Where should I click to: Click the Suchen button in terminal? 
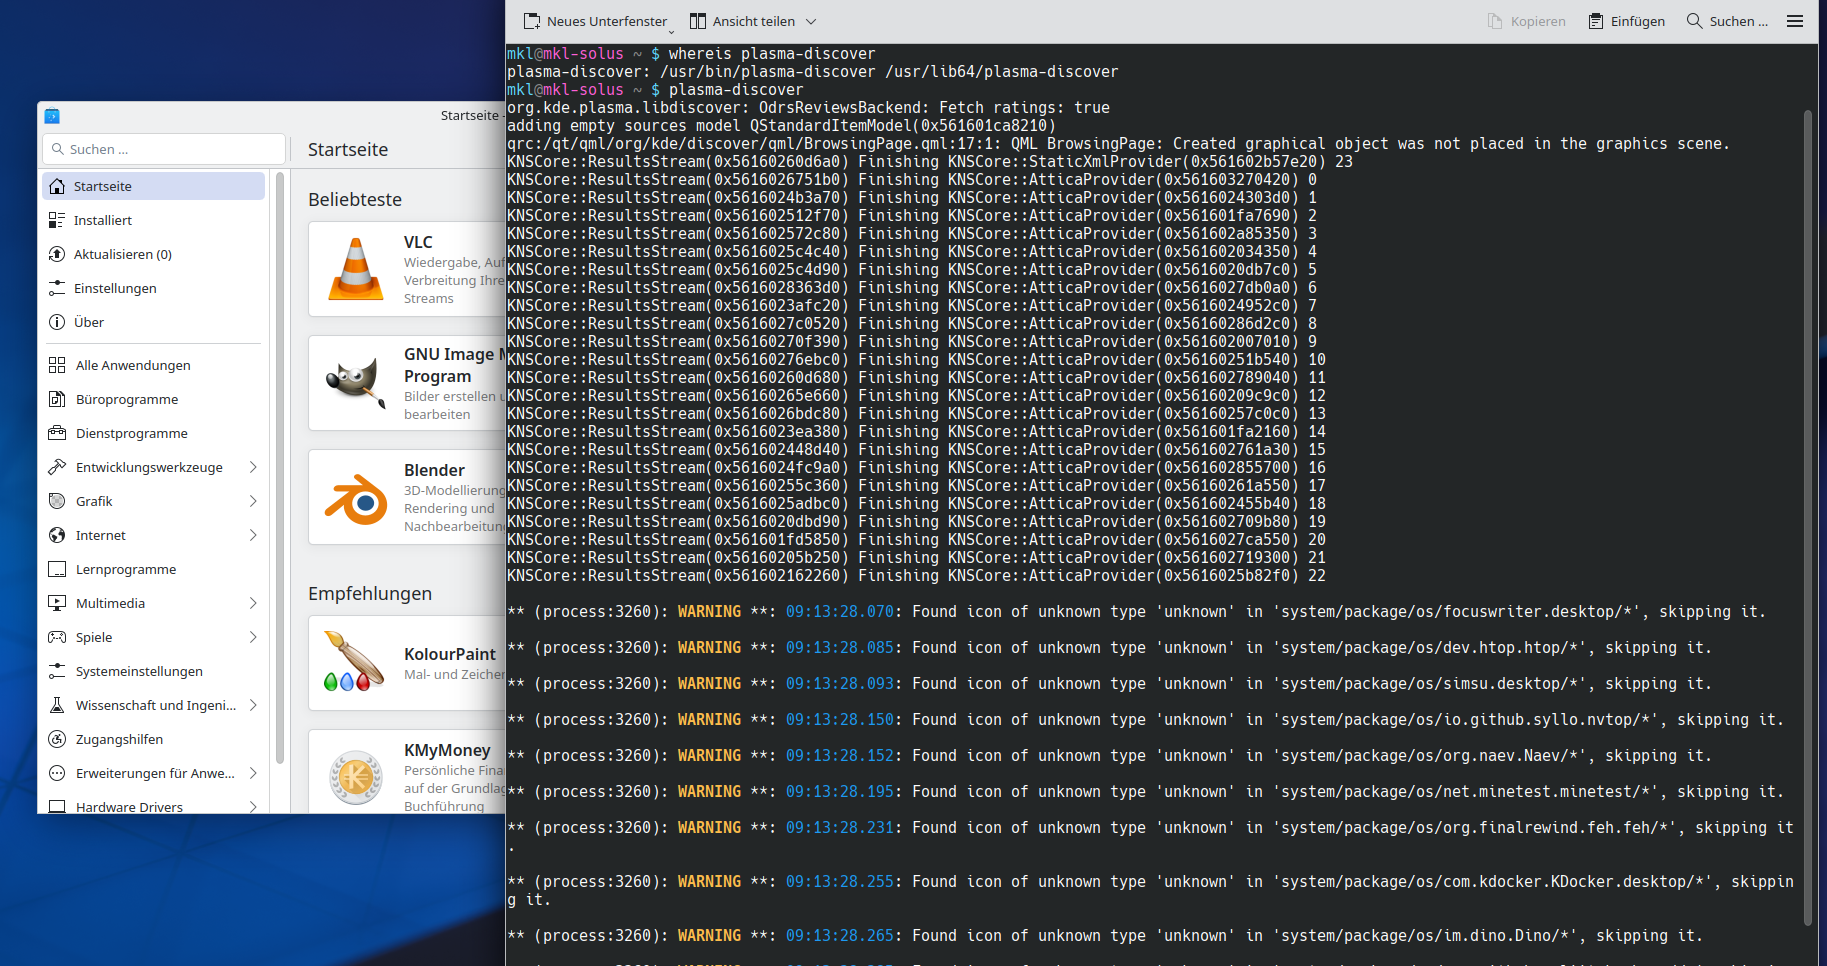coord(1727,21)
